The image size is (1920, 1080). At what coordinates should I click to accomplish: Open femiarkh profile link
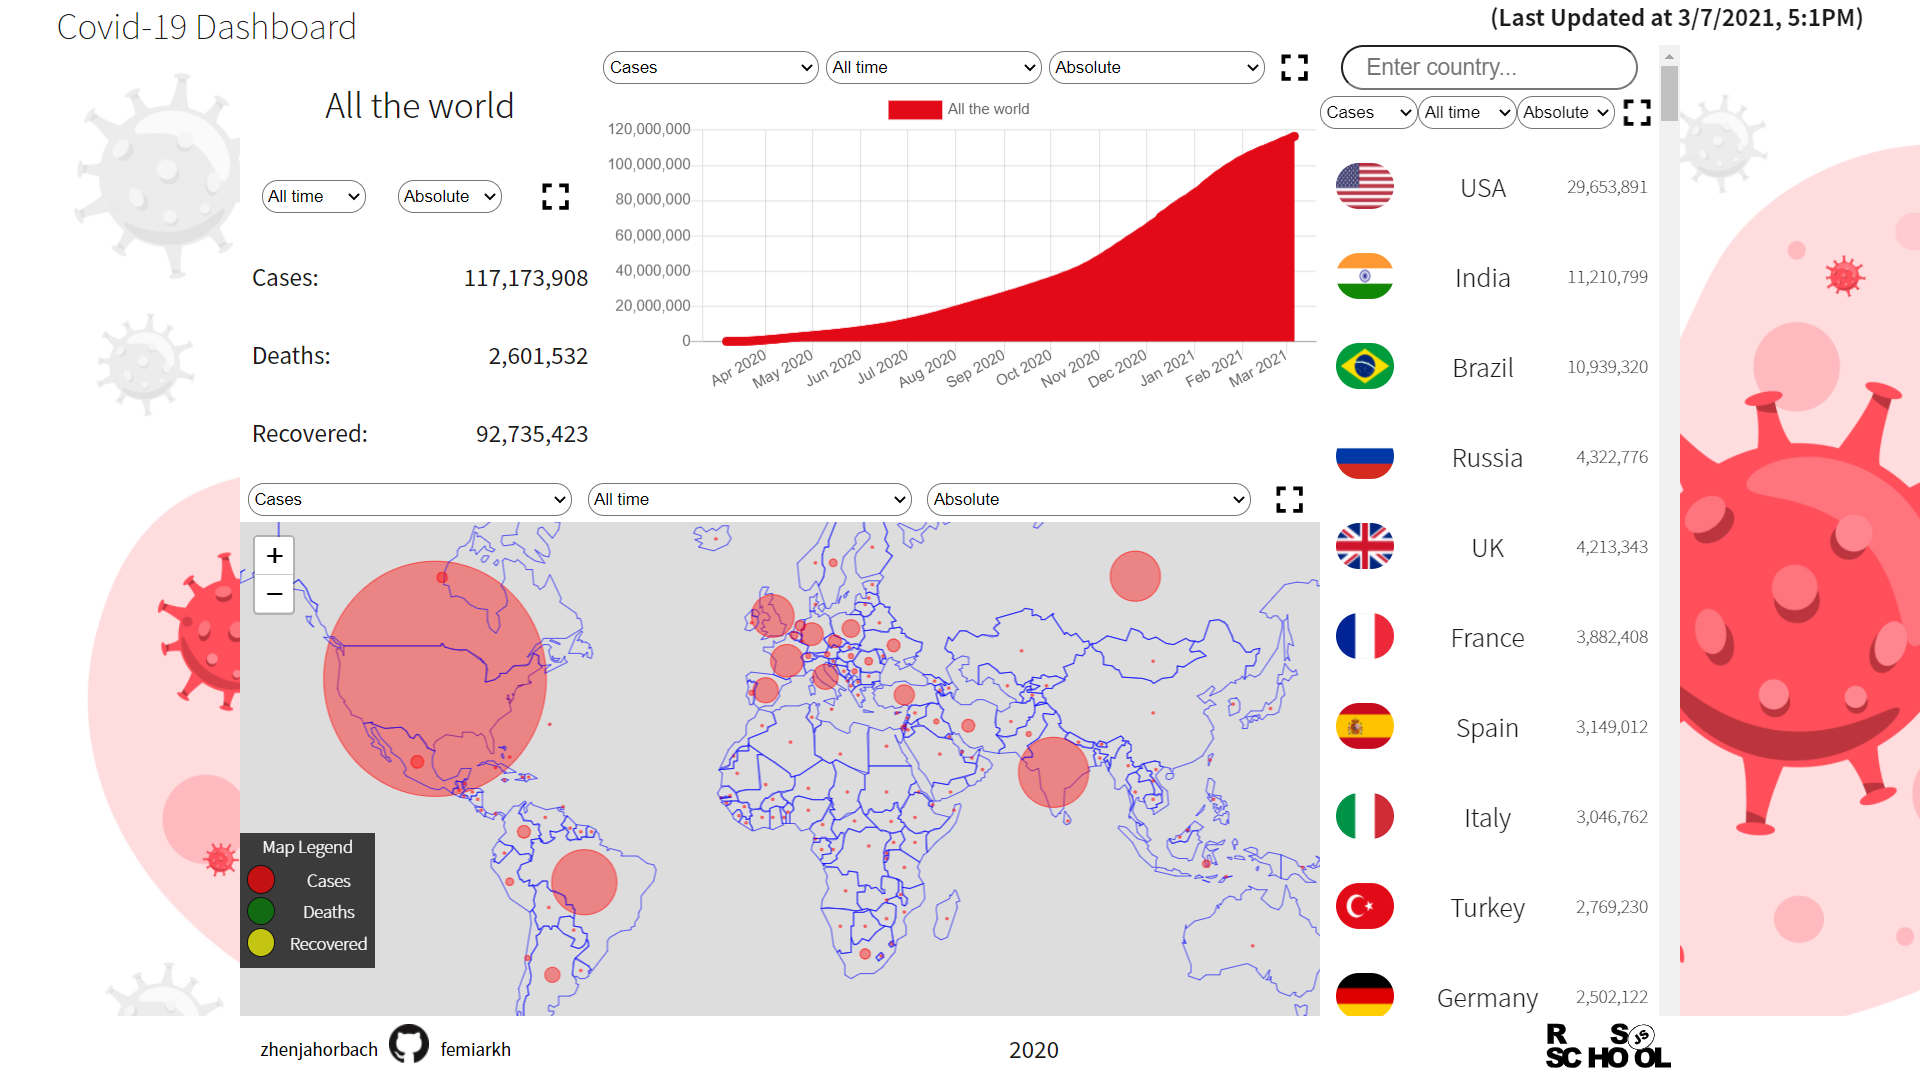476,1049
